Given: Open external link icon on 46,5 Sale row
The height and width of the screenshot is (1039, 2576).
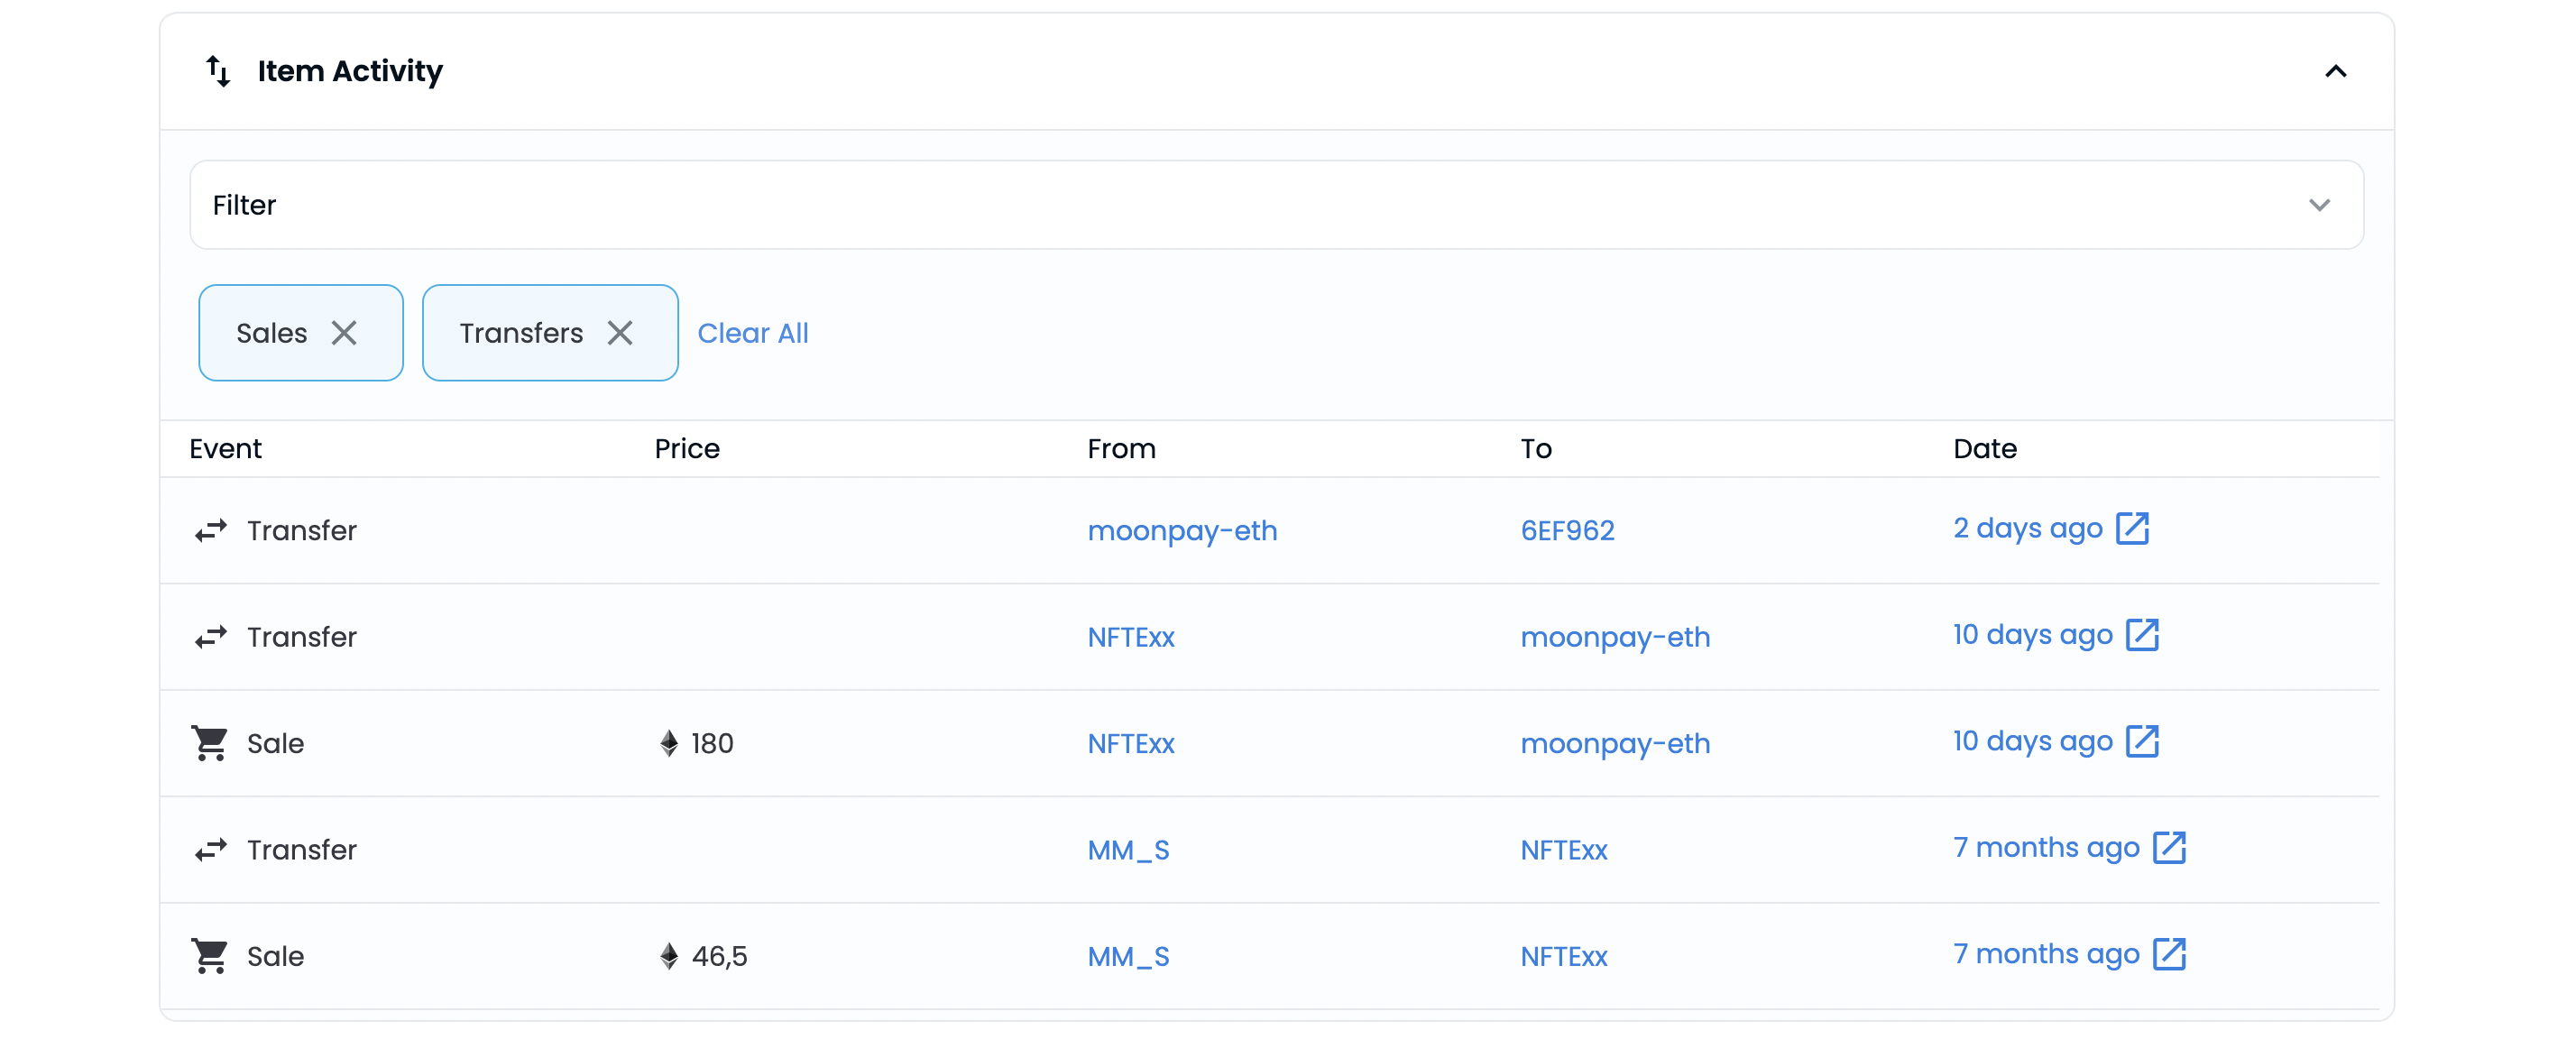Looking at the screenshot, I should tap(2168, 954).
